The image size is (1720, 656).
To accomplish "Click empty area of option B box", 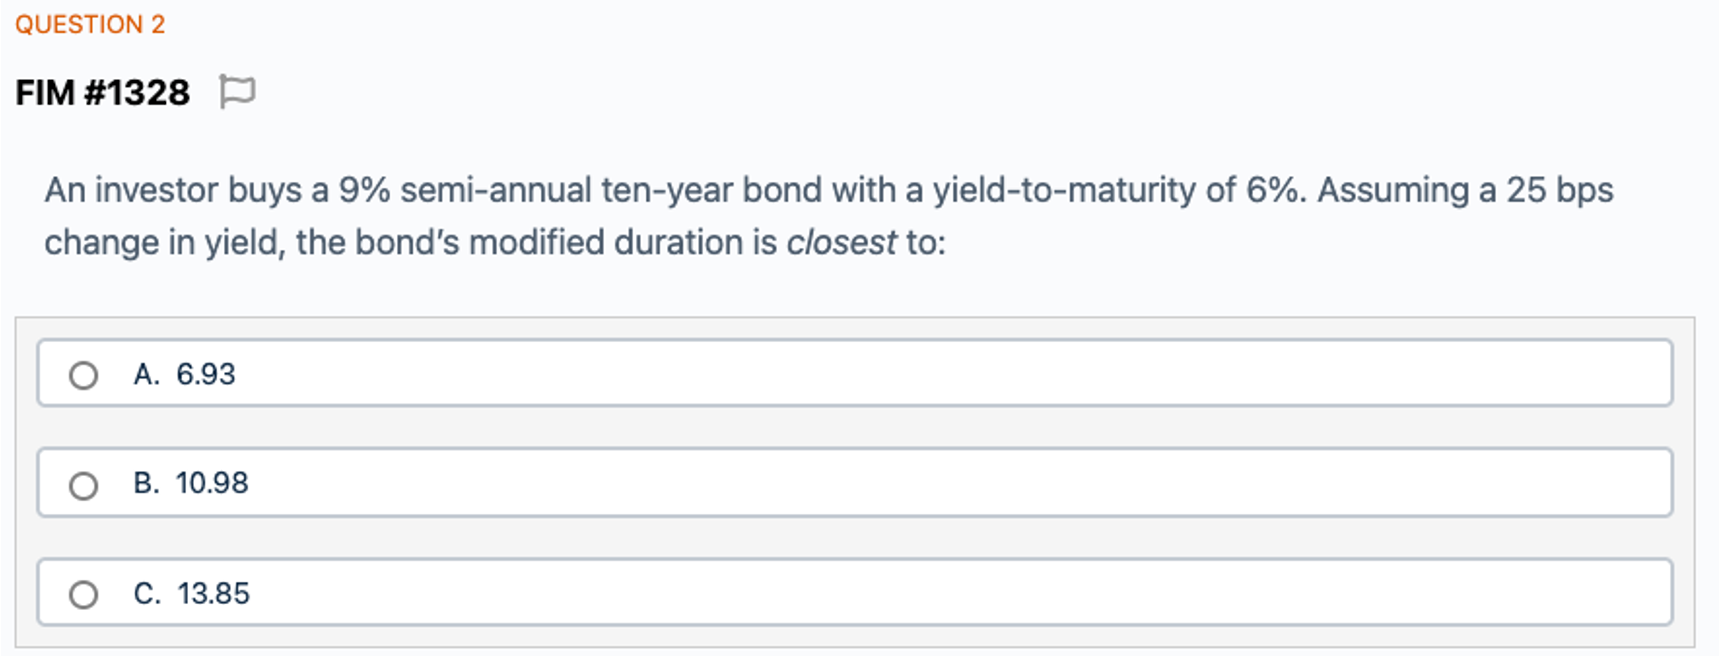I will (x=900, y=483).
